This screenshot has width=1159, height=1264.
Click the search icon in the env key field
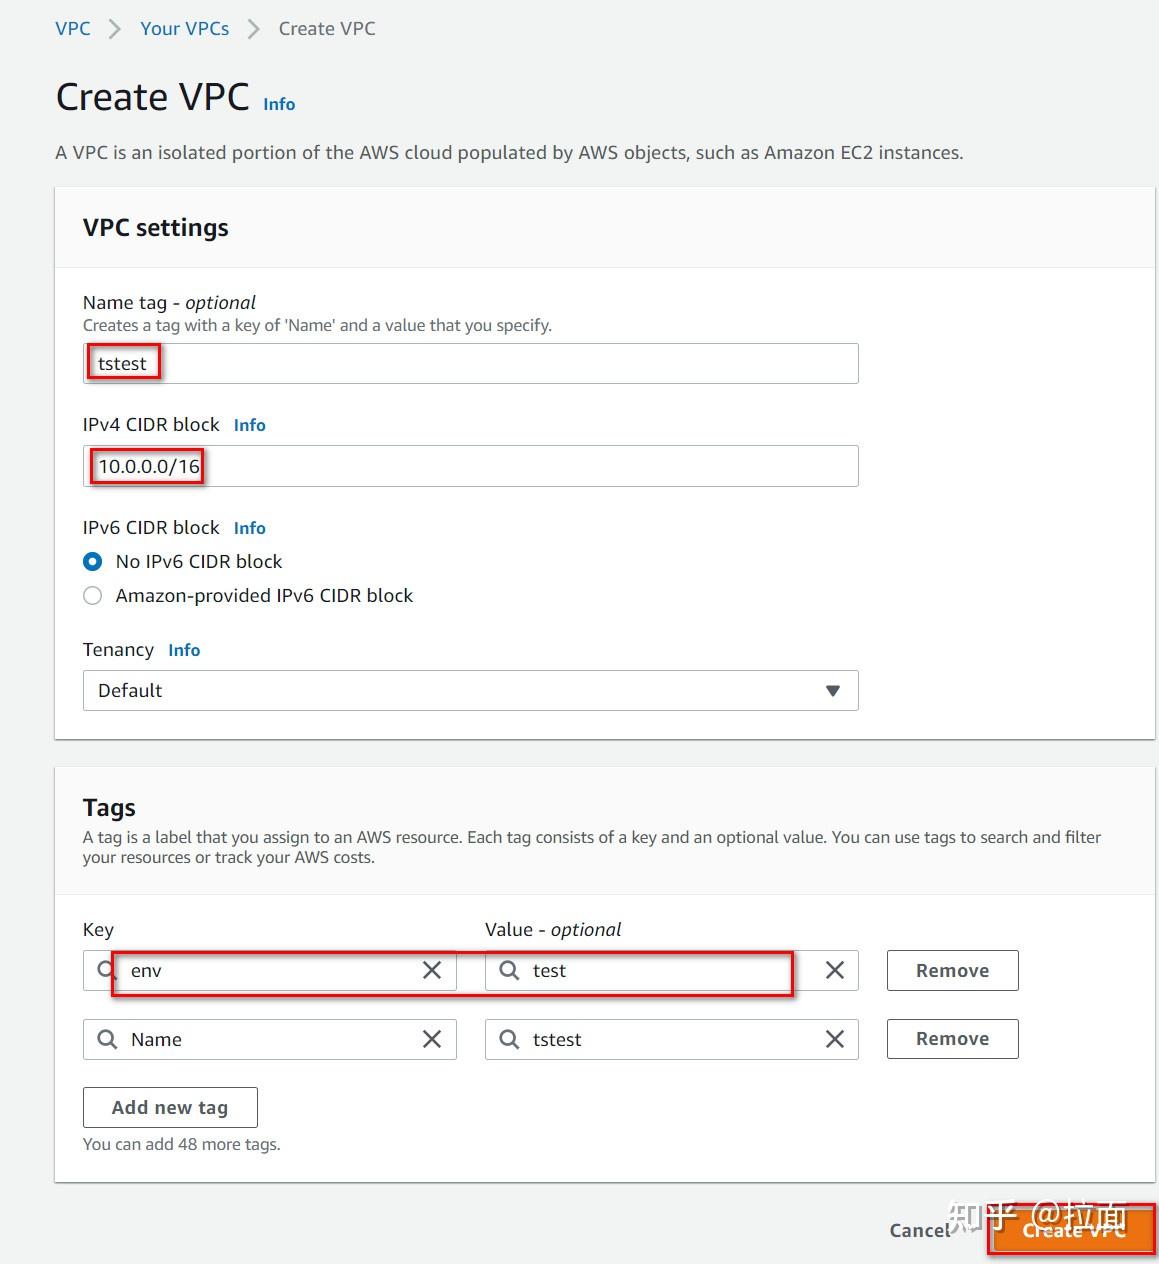coord(105,970)
